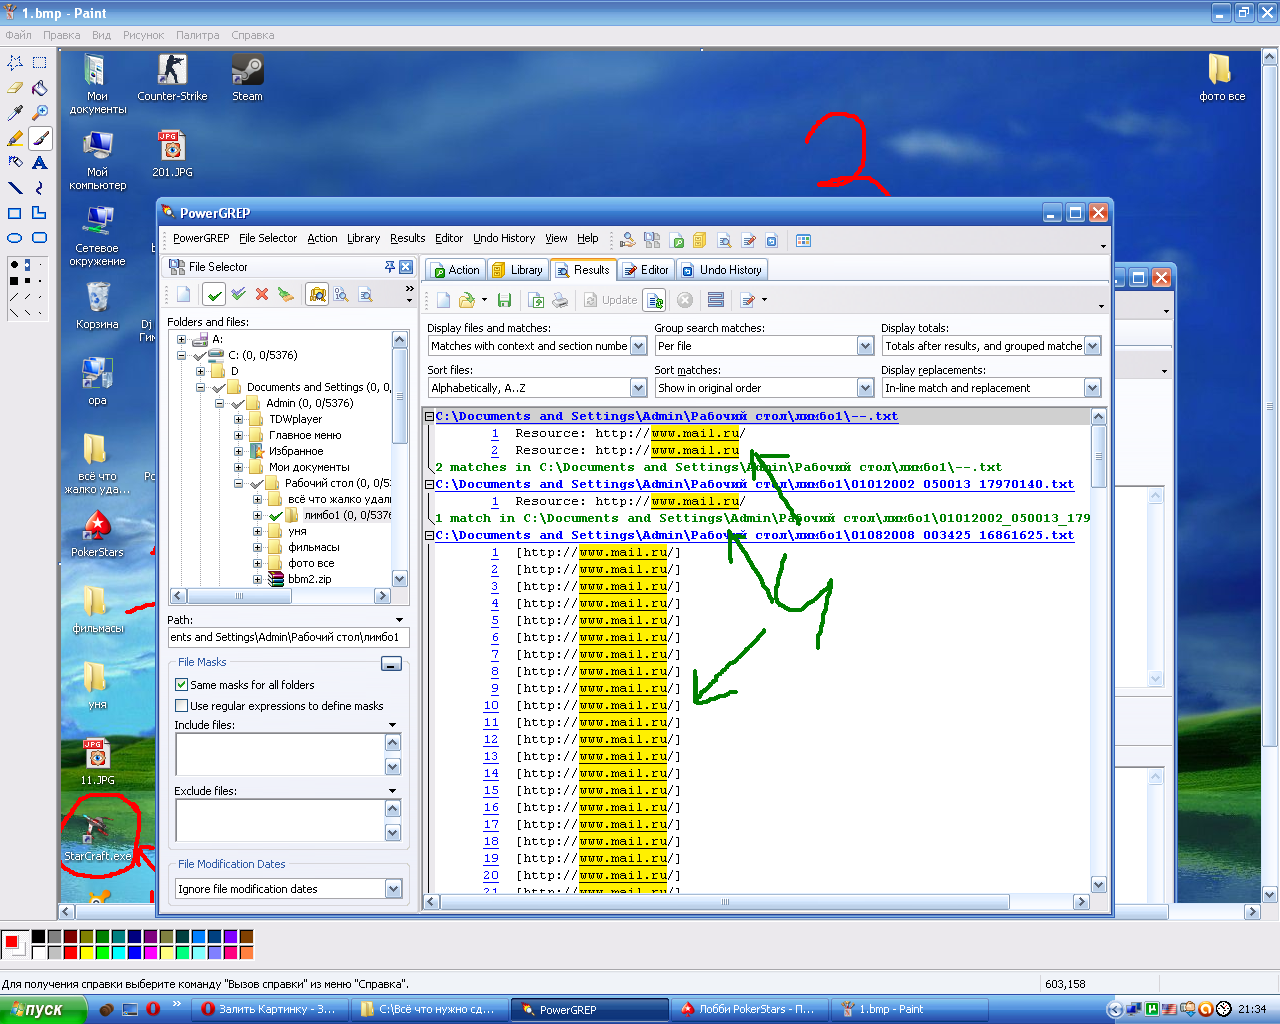Image resolution: width=1280 pixels, height=1024 pixels.
Task: Choose the Fill With Color bucket tool
Action: [40, 87]
